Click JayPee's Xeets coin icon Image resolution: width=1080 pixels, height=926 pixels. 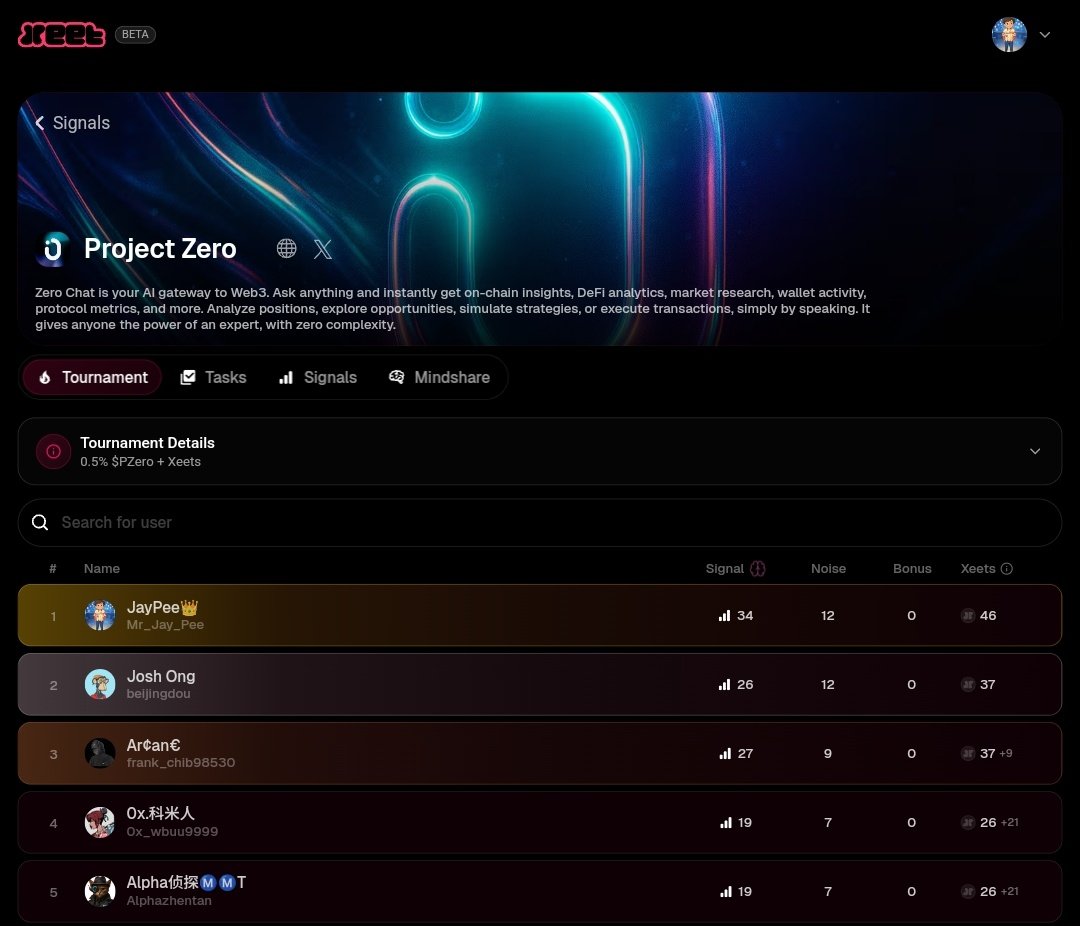[968, 615]
